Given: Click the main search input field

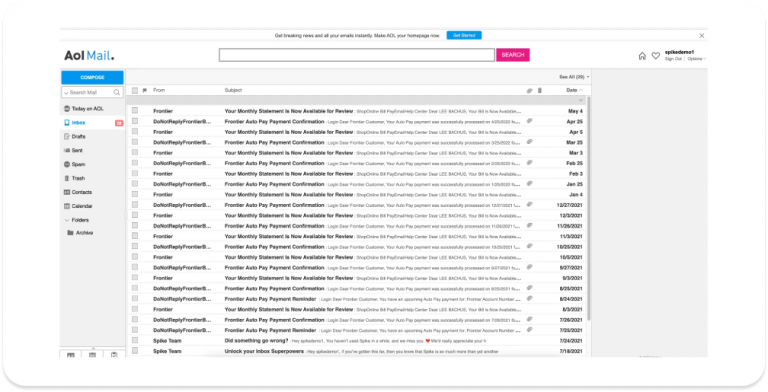Looking at the screenshot, I should [x=357, y=55].
